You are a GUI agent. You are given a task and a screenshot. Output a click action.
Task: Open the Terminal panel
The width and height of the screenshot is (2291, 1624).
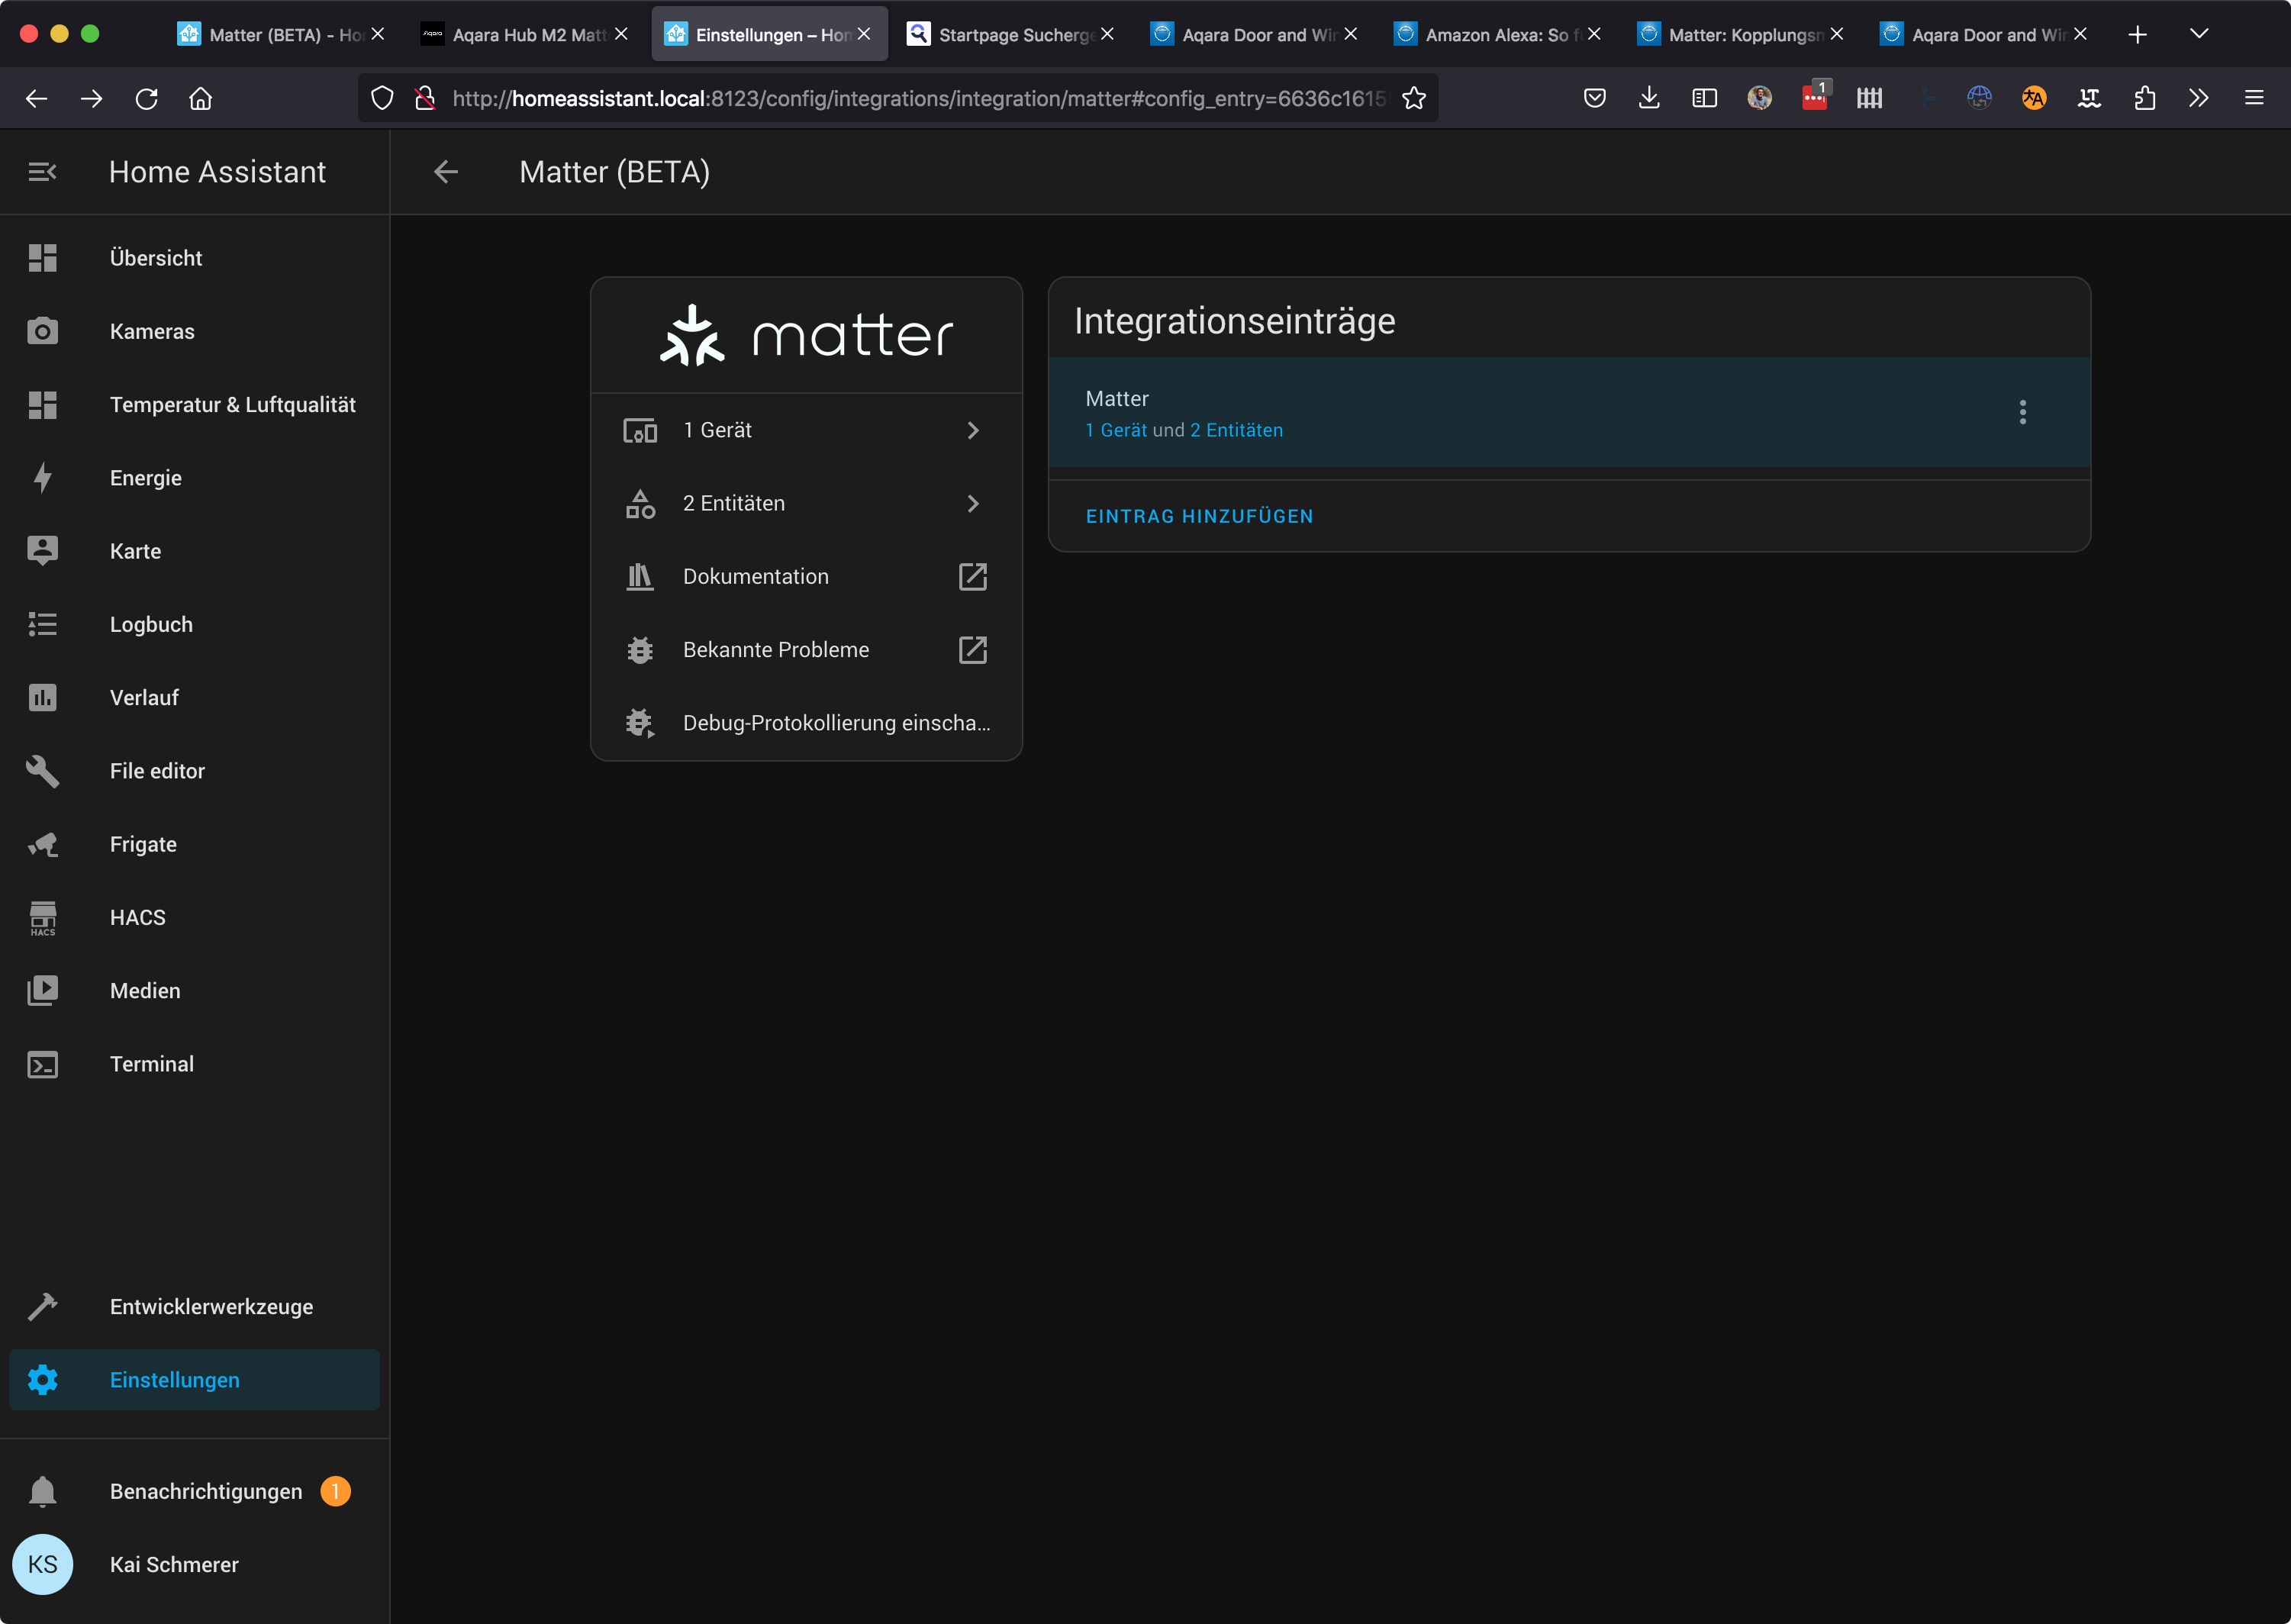click(151, 1064)
